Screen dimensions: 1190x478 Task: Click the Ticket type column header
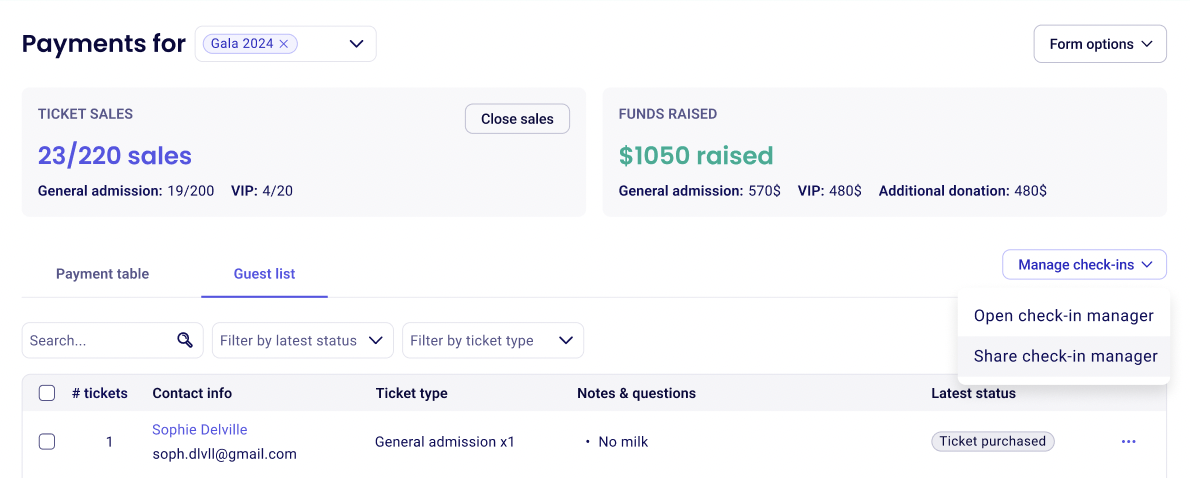[411, 393]
